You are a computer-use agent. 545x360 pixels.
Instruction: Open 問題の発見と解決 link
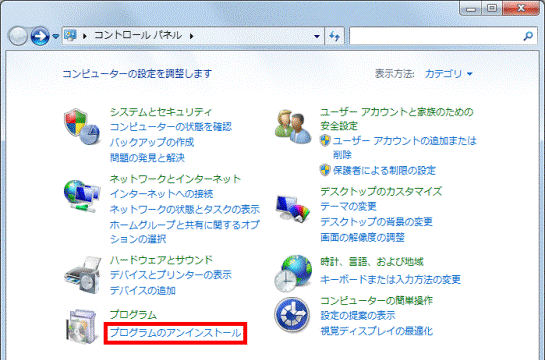tap(147, 157)
